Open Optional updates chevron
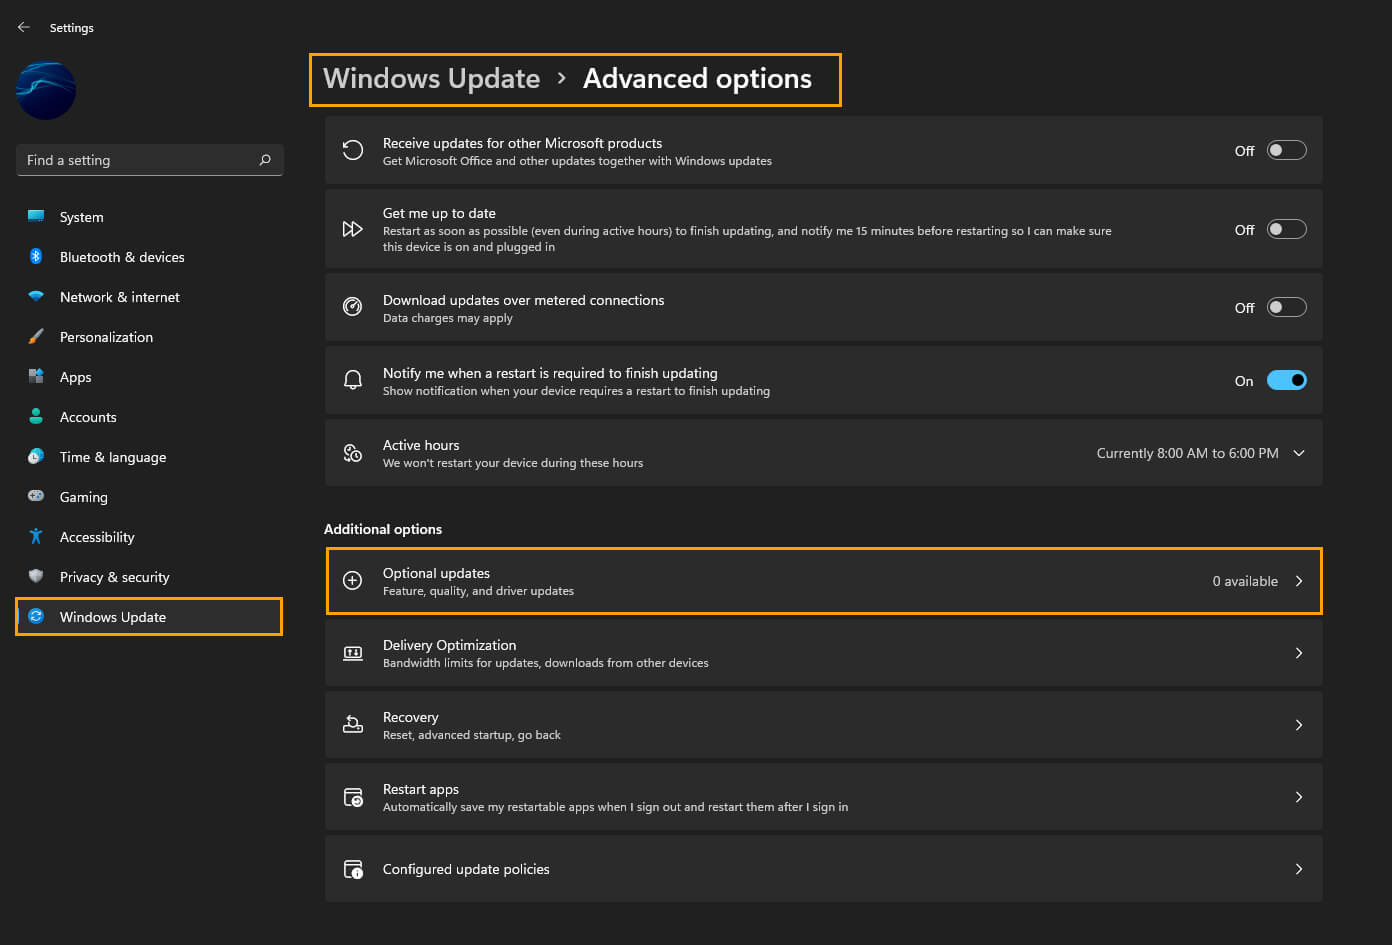This screenshot has height=945, width=1392. coord(1299,581)
